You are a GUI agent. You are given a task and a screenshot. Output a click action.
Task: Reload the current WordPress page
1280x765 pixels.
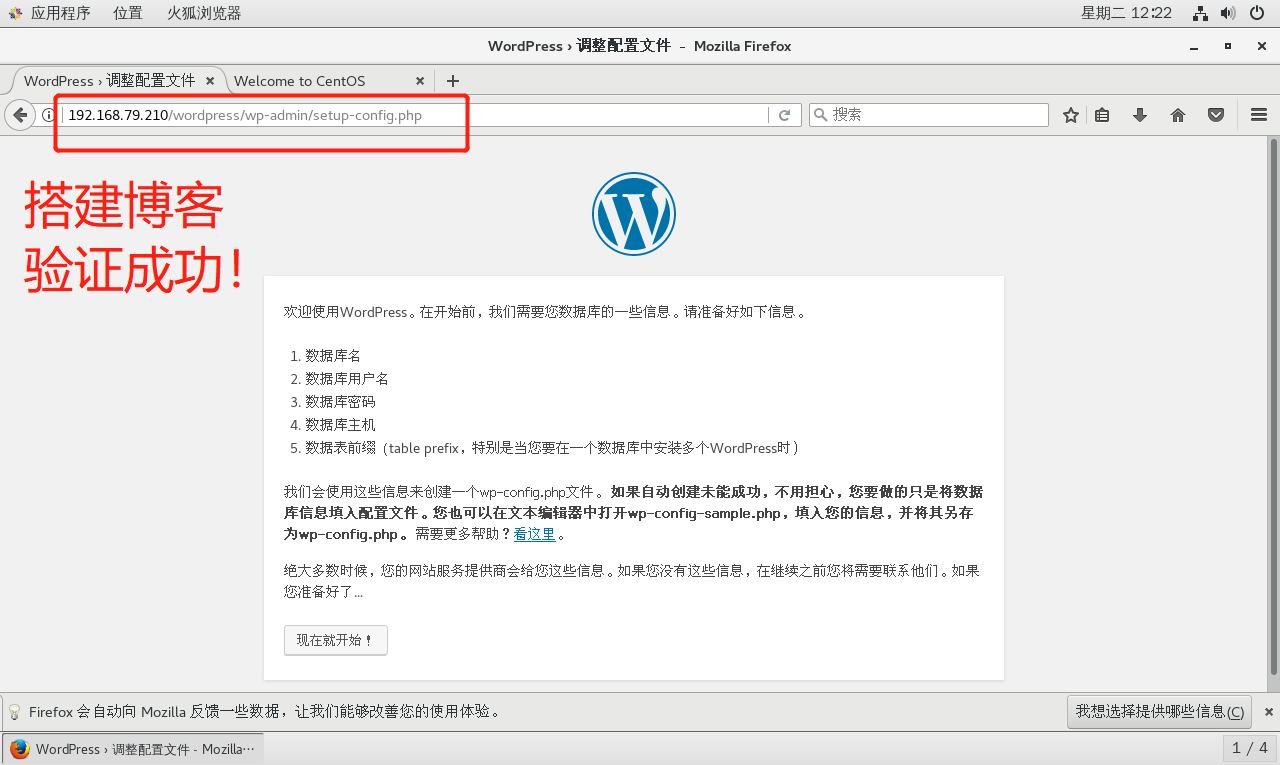785,115
